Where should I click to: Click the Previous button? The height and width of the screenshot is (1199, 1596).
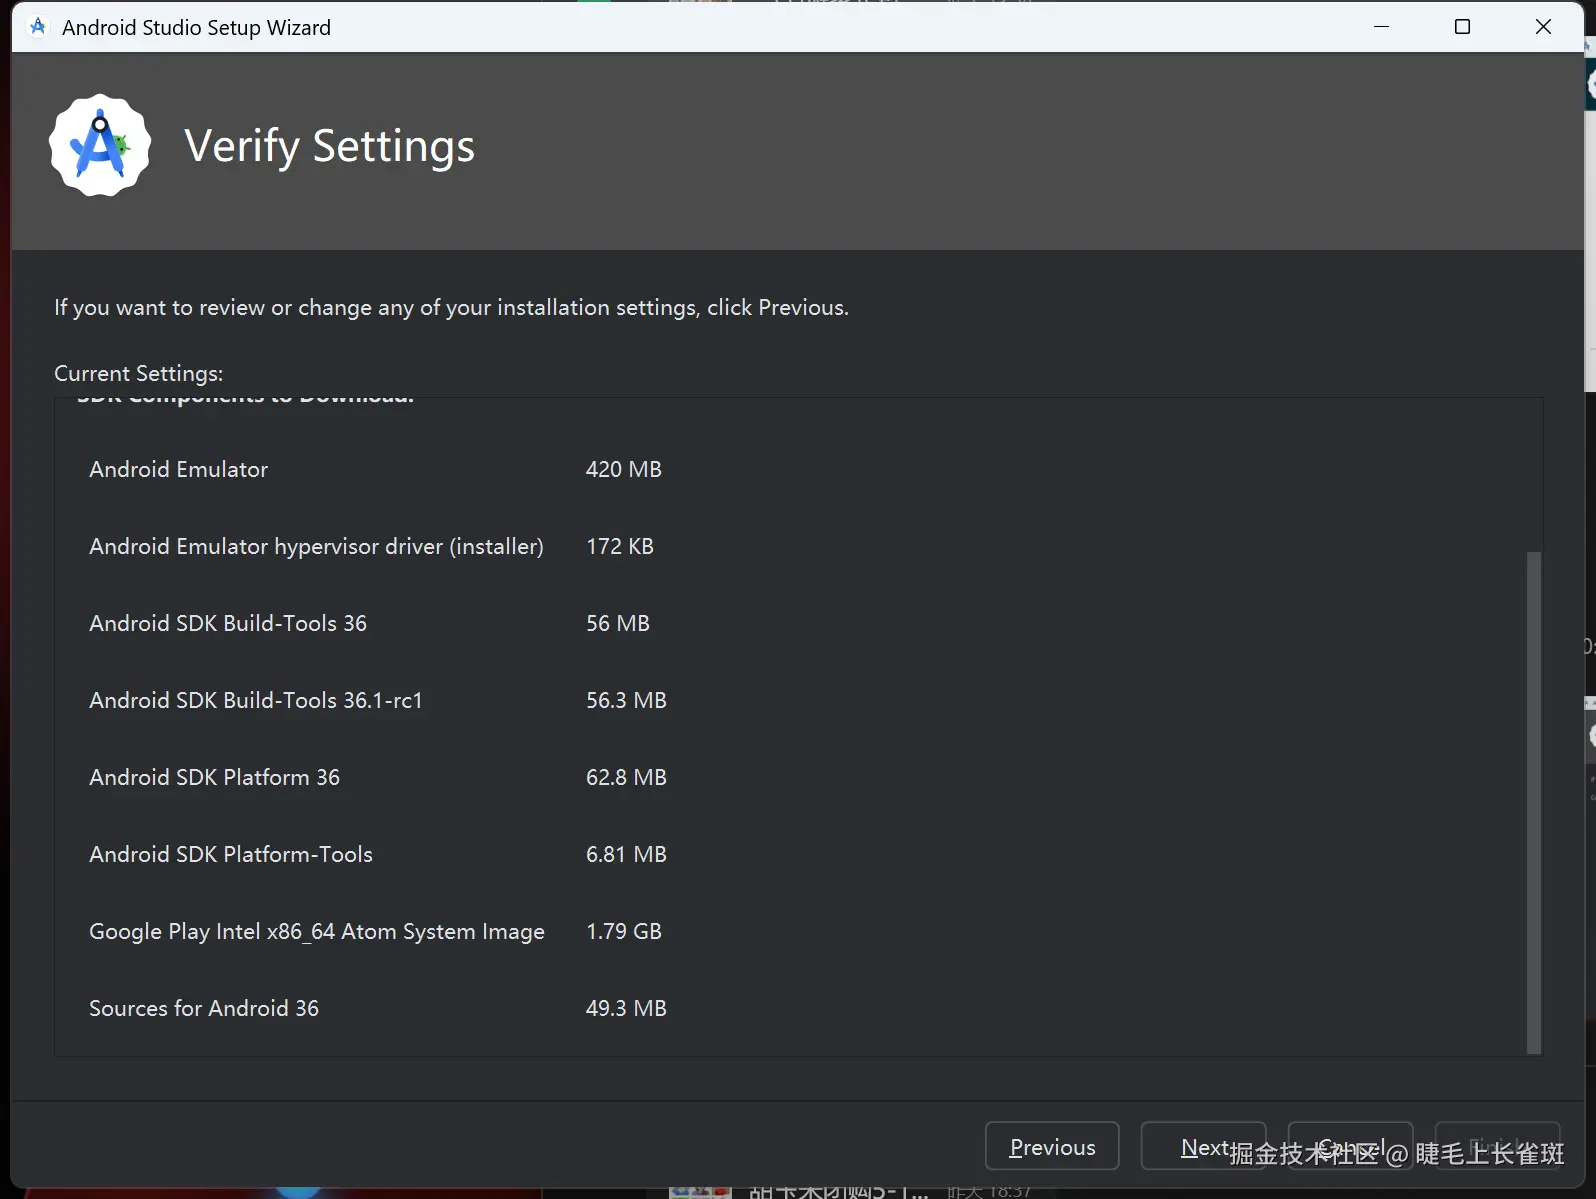1052,1146
